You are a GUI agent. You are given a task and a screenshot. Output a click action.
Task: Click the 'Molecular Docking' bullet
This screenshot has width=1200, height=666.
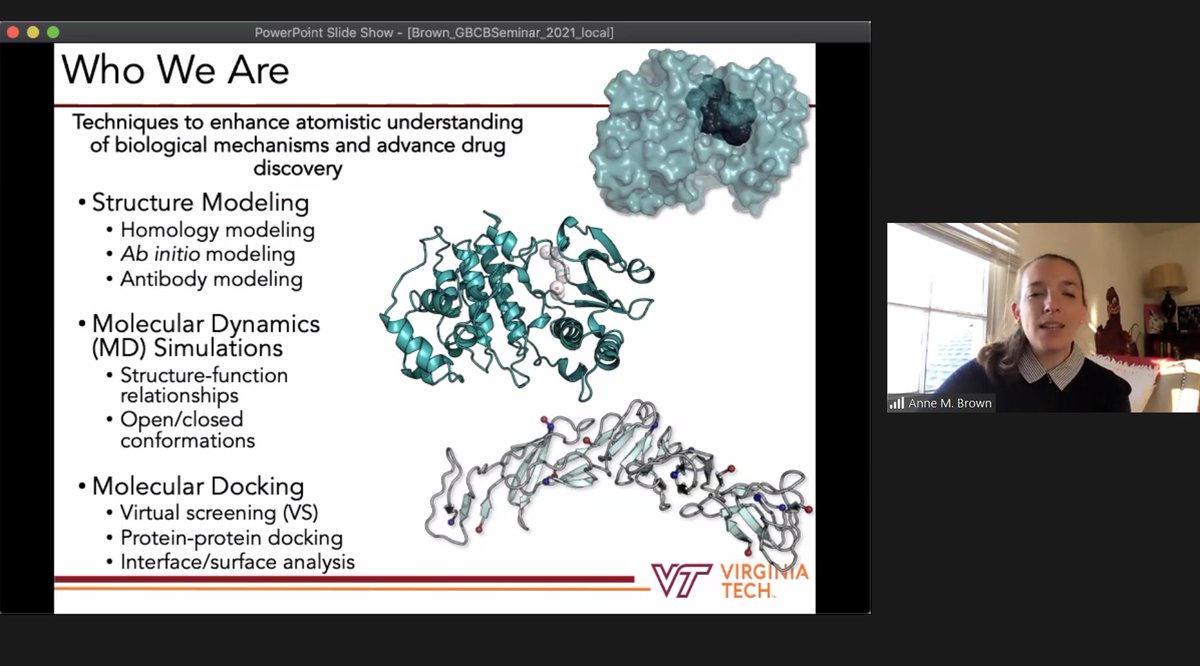click(198, 487)
